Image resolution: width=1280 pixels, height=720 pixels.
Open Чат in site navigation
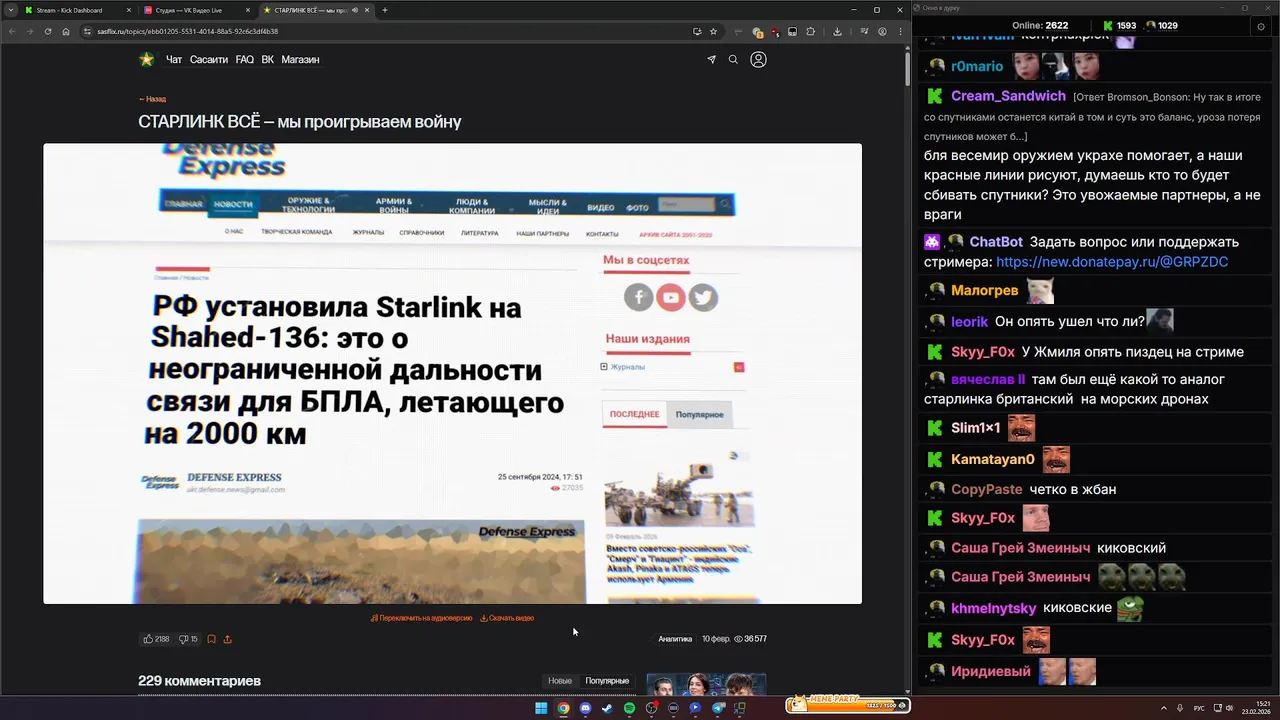[174, 59]
